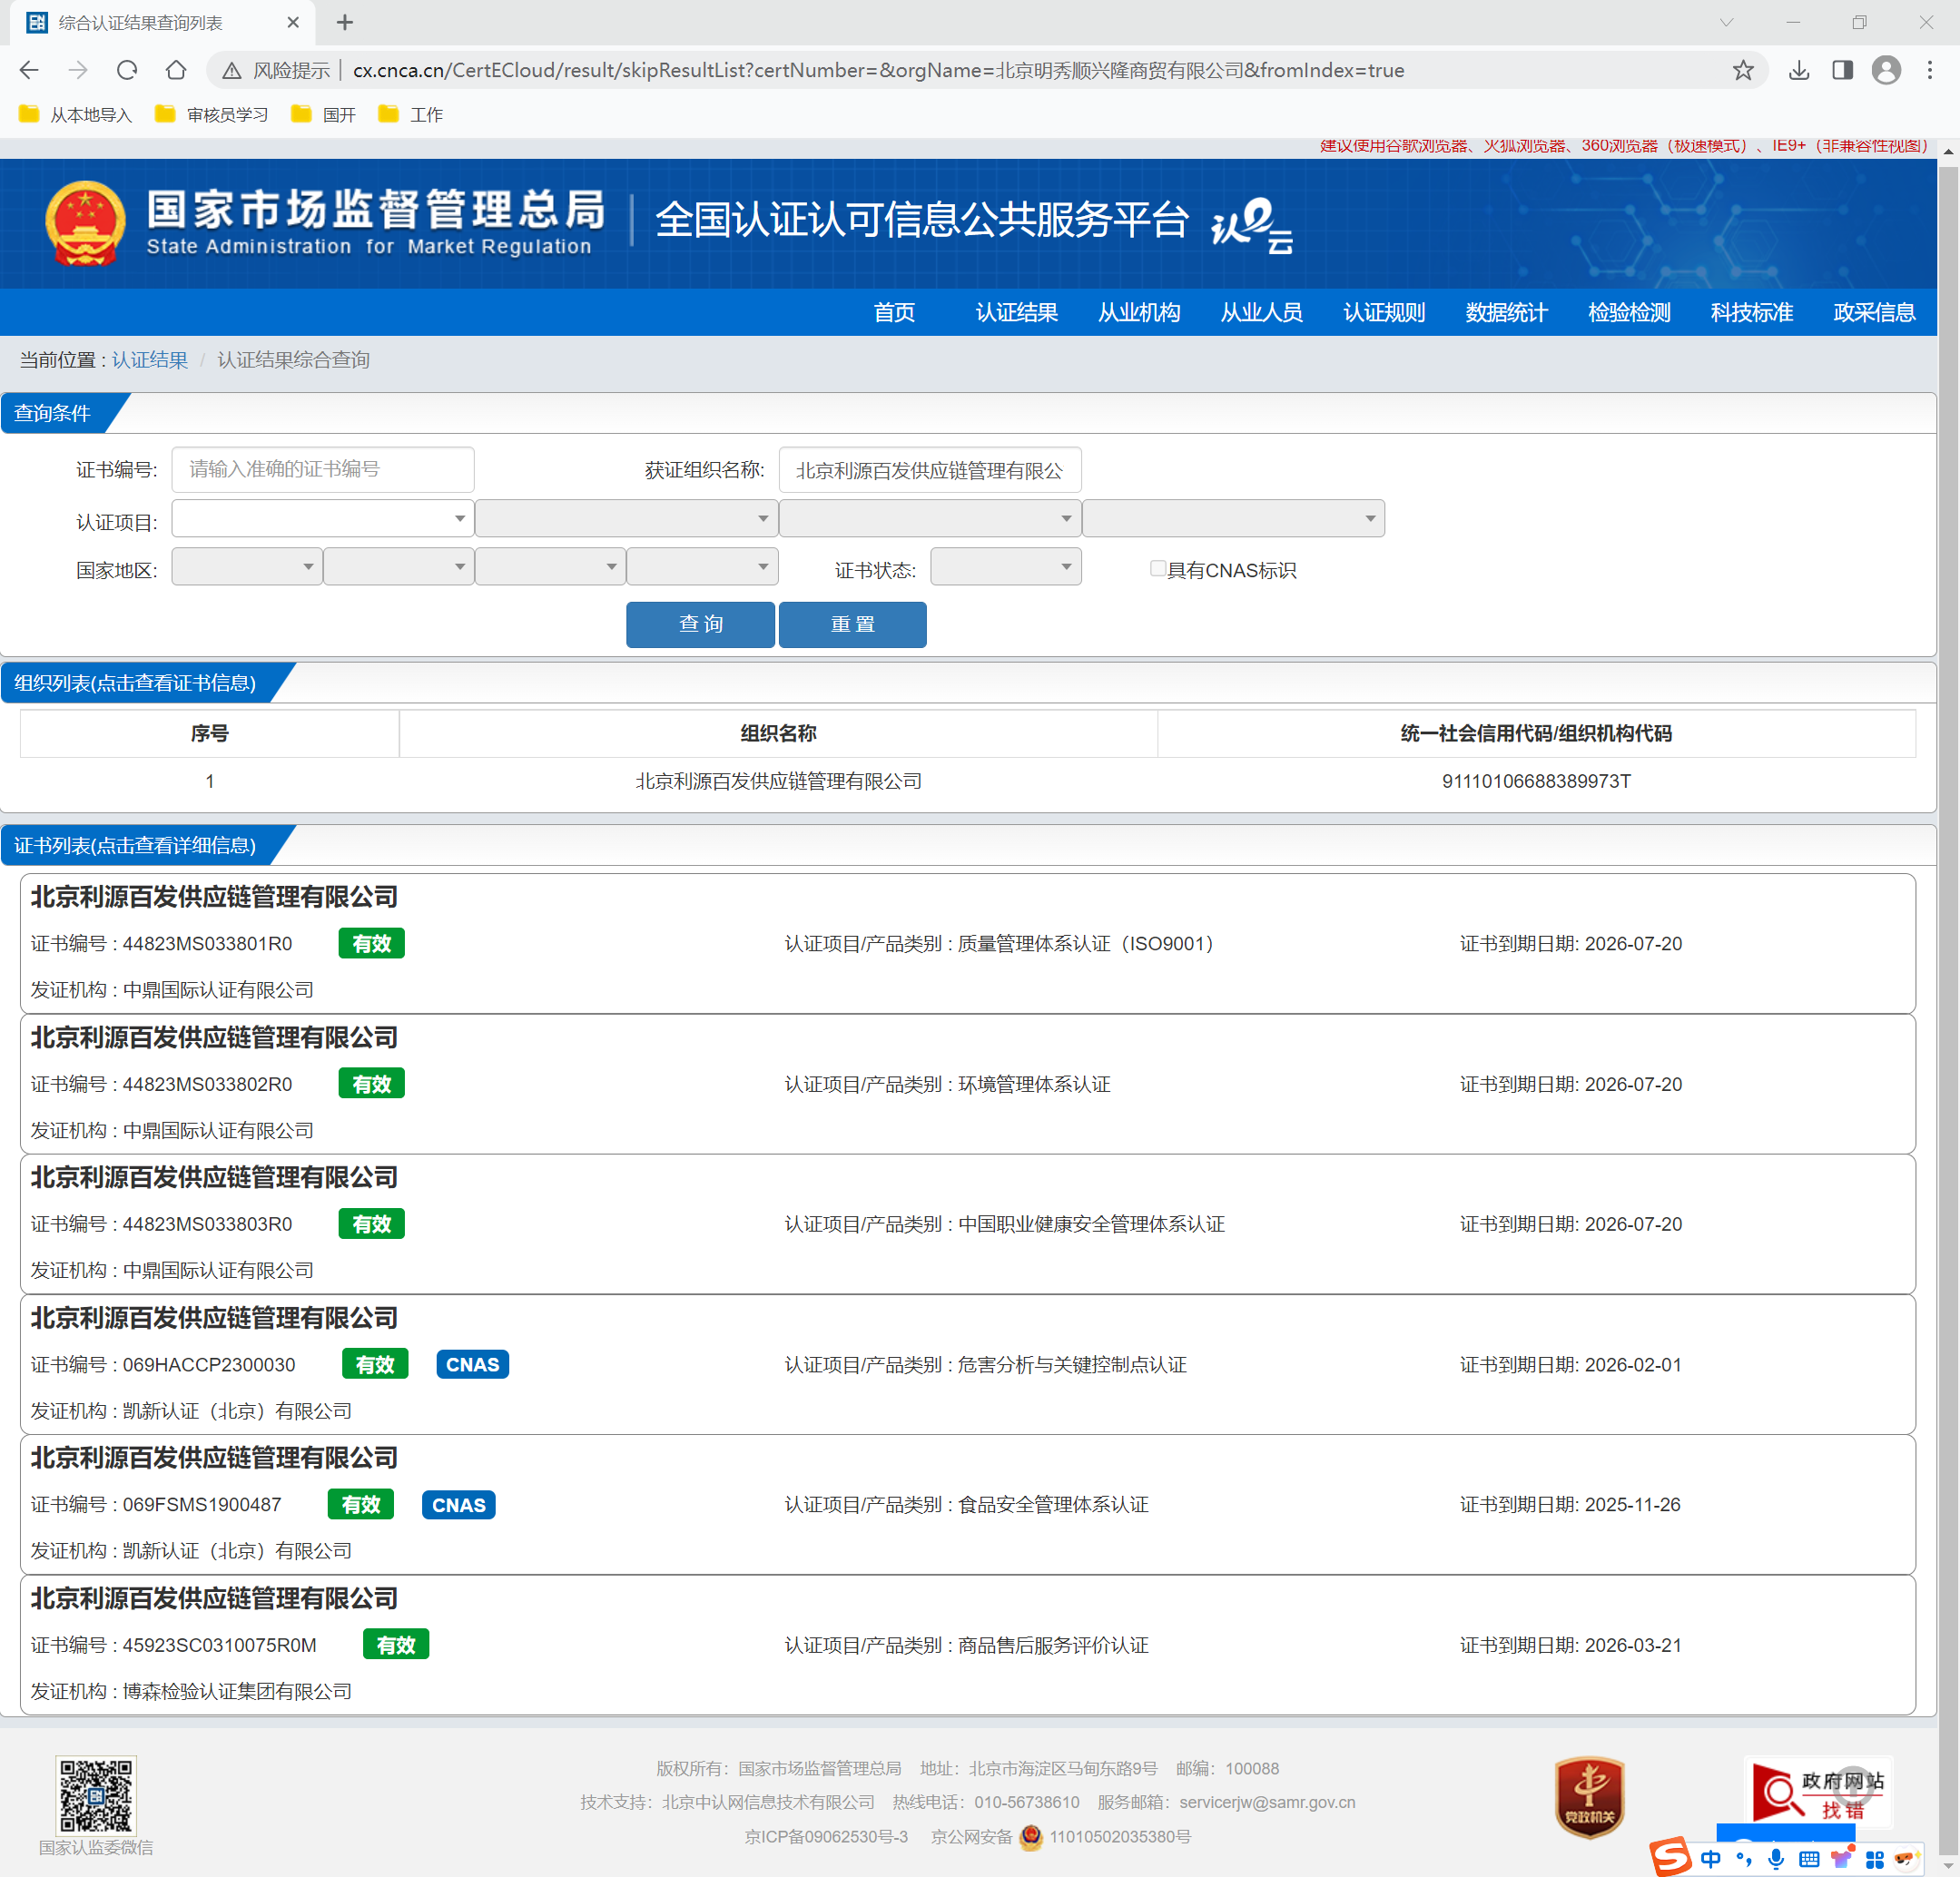
Task: Click the 证书编号 input field
Action: [x=322, y=469]
